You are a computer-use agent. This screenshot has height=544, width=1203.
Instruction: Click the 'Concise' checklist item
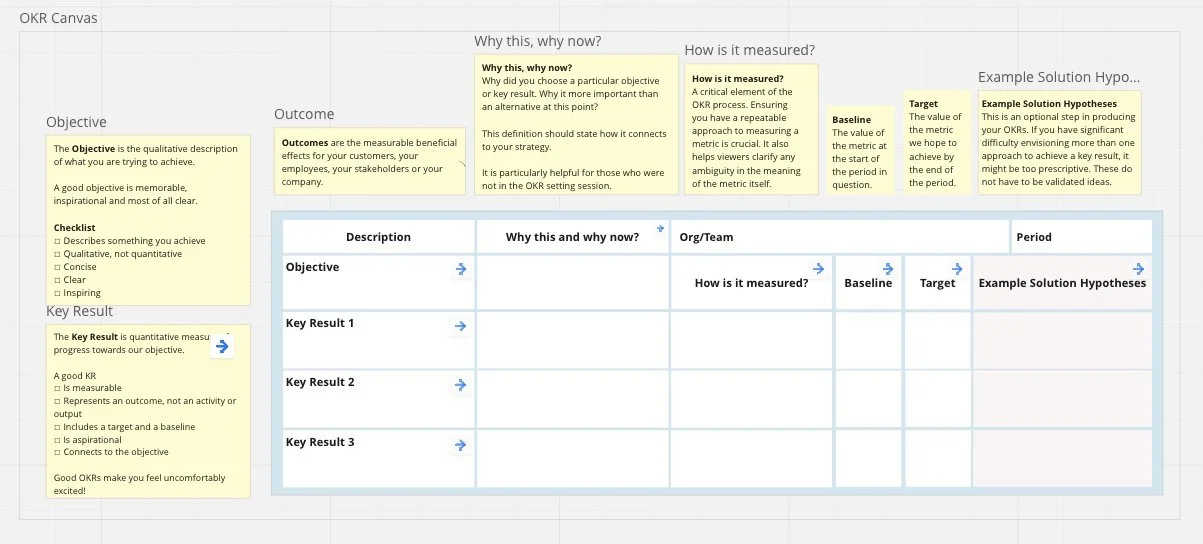tap(75, 267)
